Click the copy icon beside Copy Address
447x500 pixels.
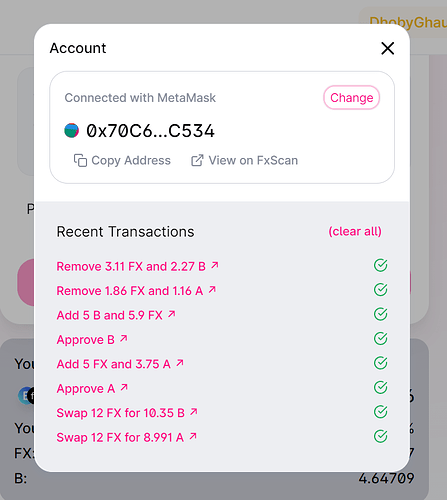click(80, 160)
